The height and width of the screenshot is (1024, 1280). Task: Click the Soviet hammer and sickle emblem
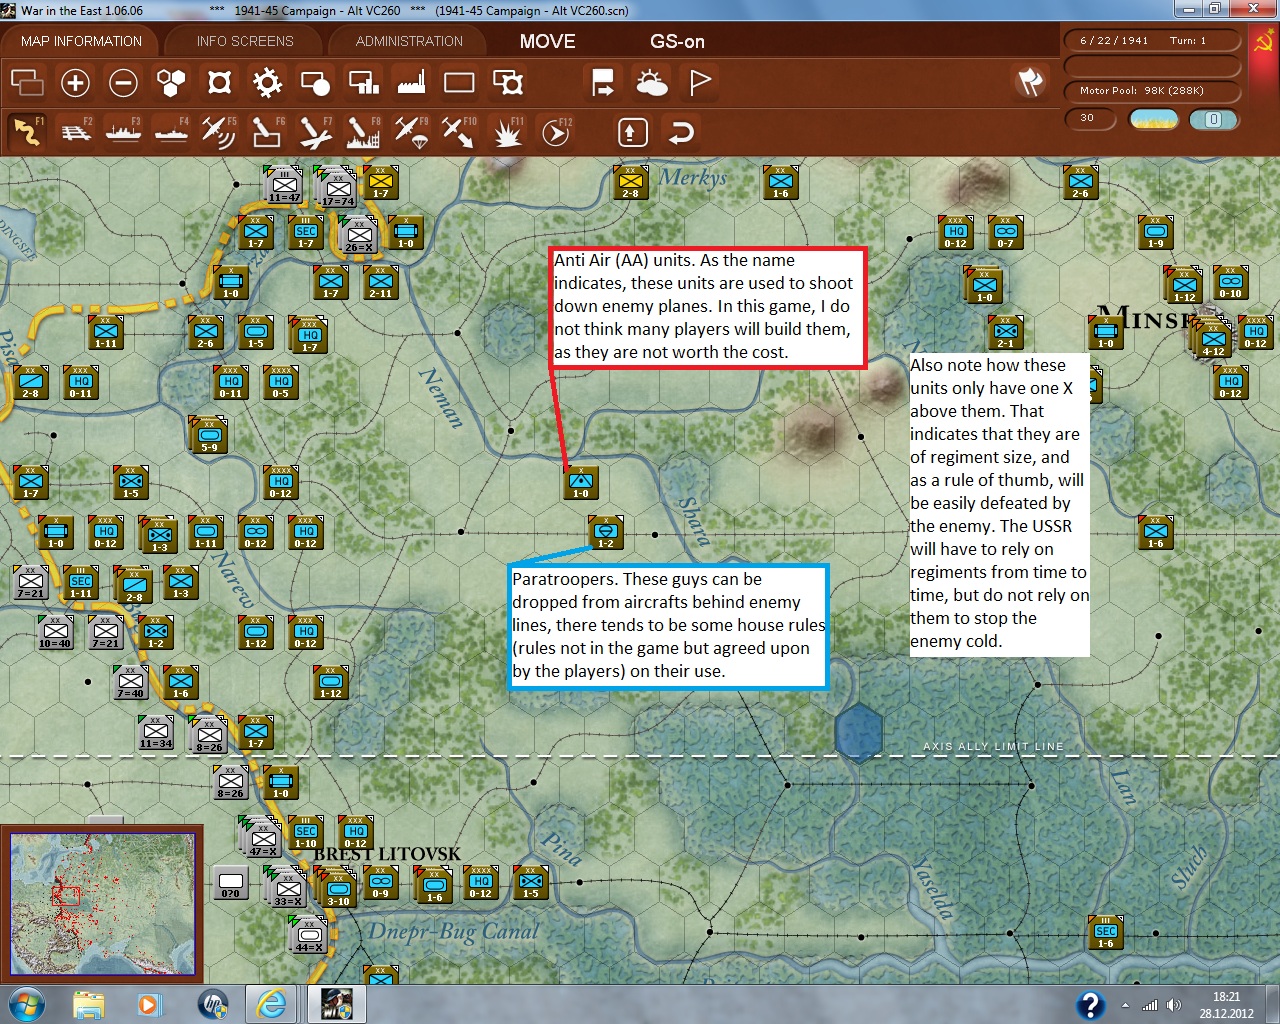click(1263, 41)
